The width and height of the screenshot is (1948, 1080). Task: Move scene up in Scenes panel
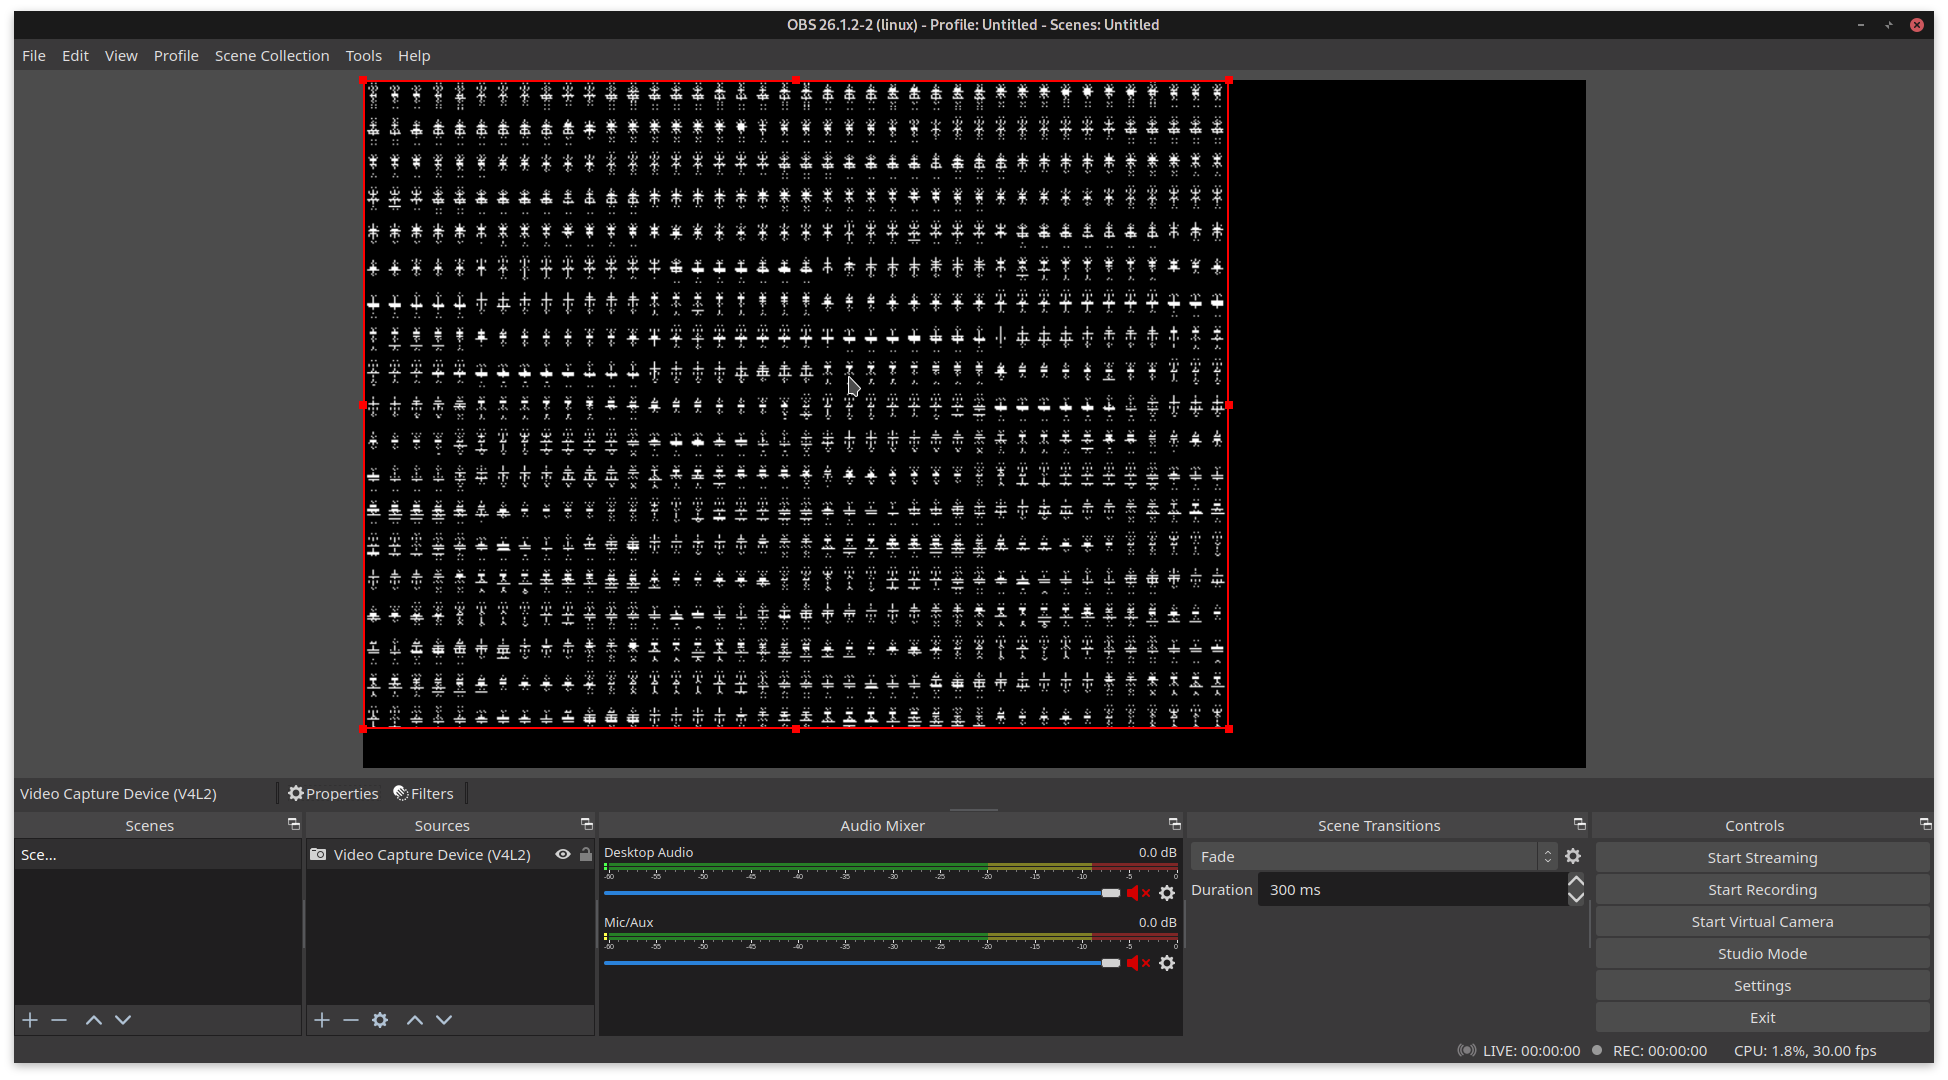click(94, 1020)
